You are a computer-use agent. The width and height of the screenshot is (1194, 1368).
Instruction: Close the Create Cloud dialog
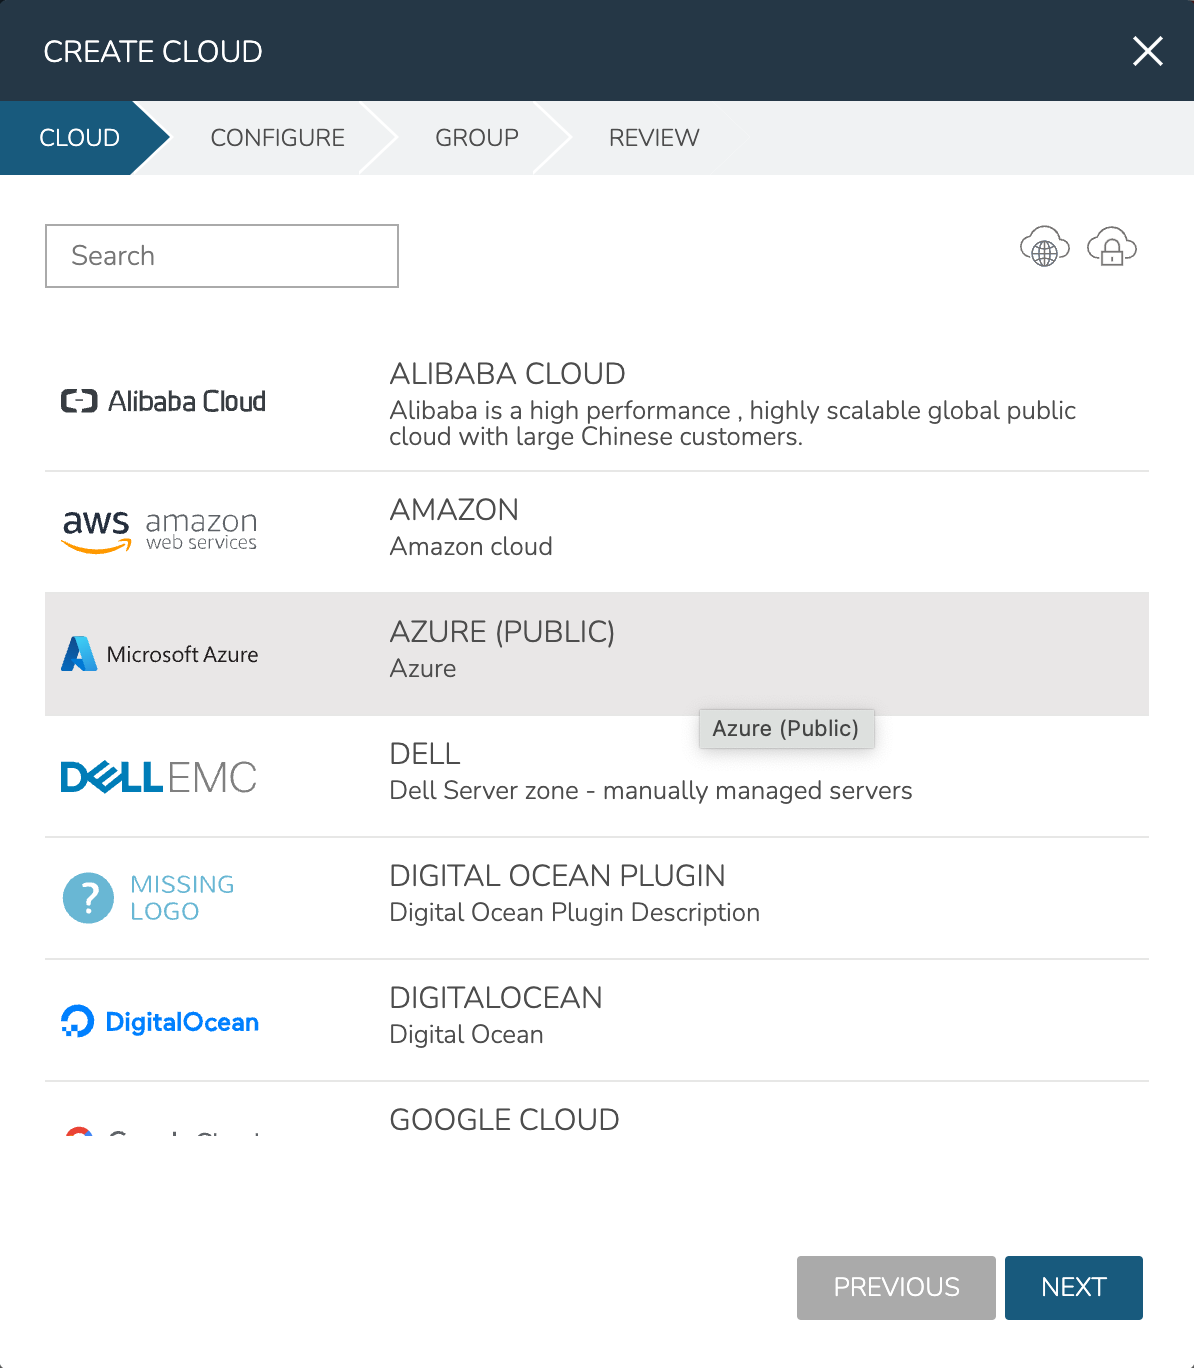point(1147,51)
